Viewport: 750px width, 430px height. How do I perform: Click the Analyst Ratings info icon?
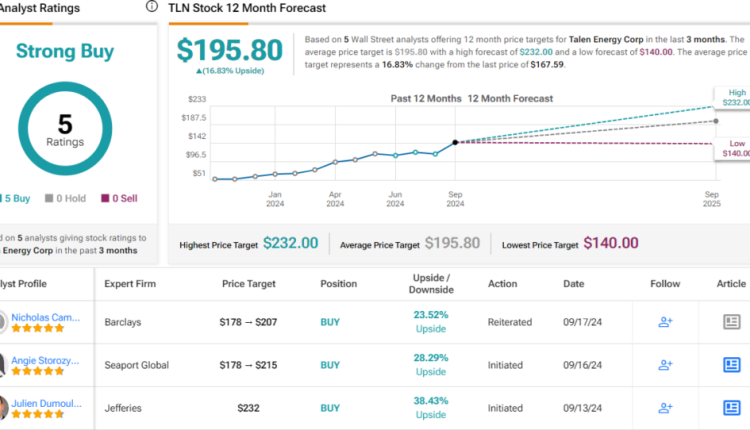151,6
